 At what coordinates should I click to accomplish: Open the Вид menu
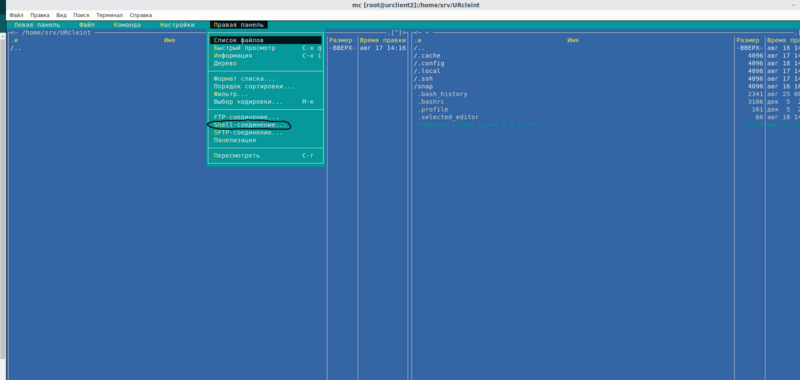61,15
